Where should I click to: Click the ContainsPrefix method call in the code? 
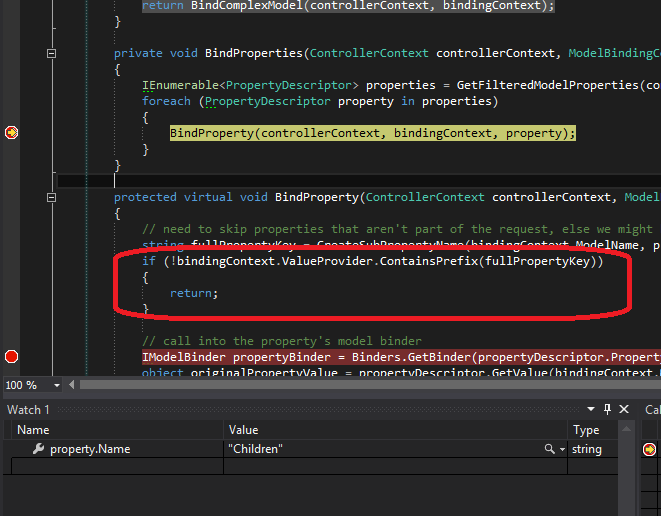click(x=429, y=261)
